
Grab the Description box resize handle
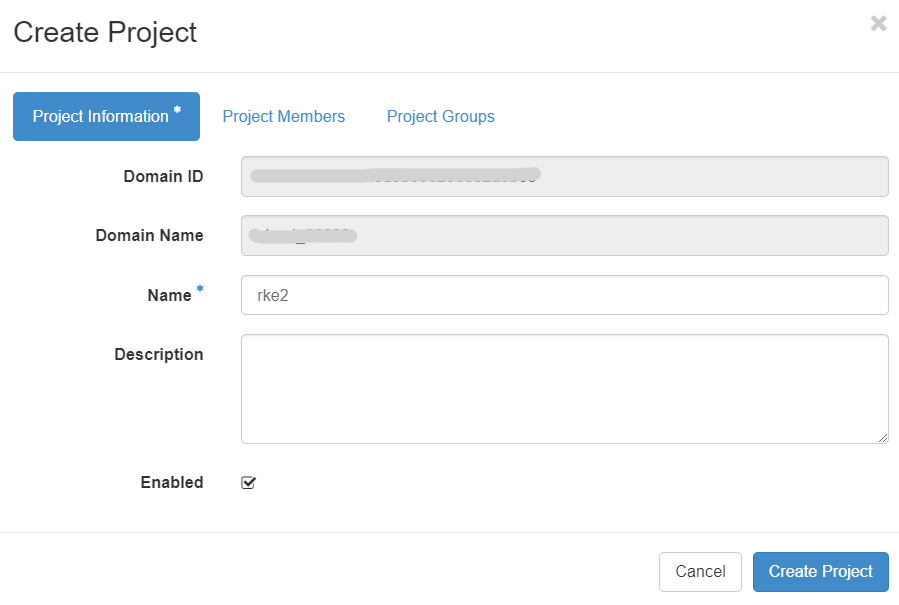pos(883,438)
